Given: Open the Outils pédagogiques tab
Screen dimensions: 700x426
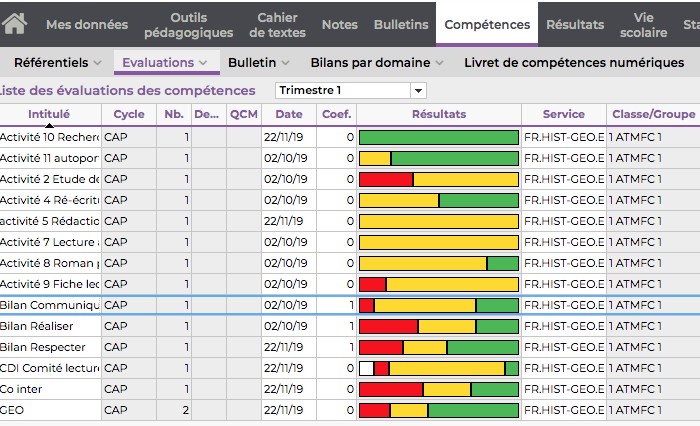Looking at the screenshot, I should pyautogui.click(x=188, y=25).
